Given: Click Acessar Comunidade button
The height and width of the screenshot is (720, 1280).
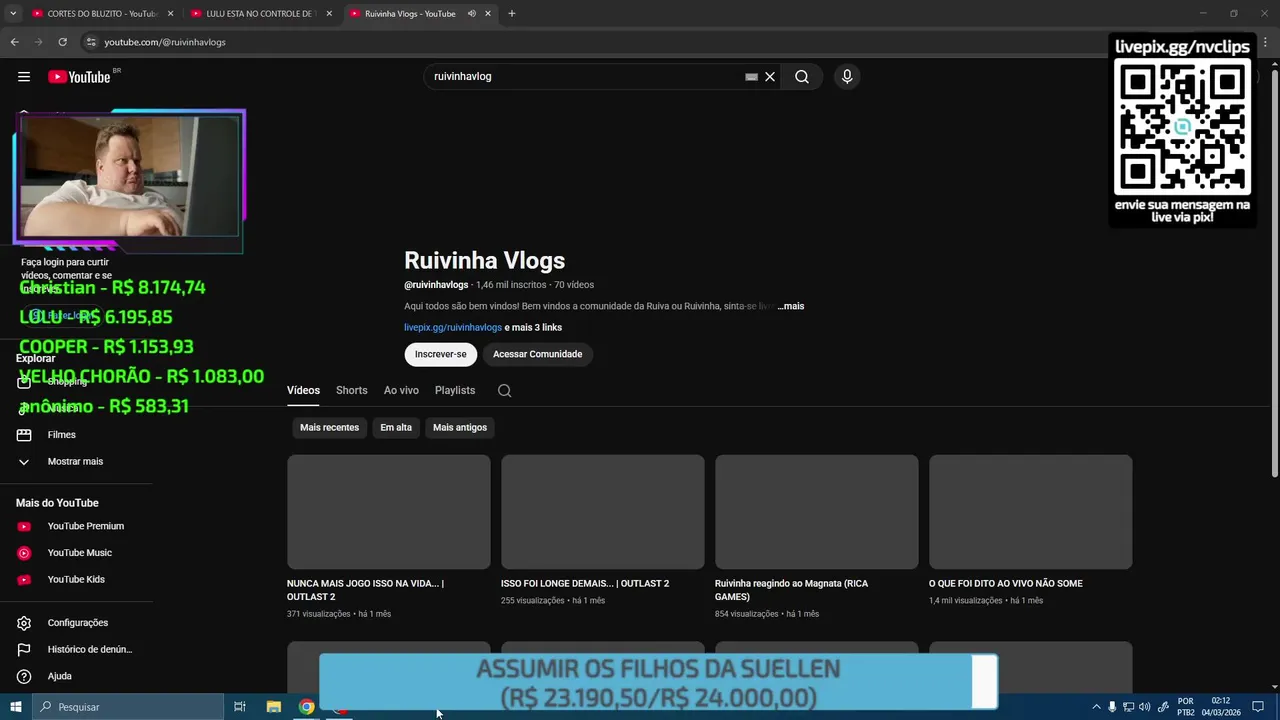Looking at the screenshot, I should pyautogui.click(x=537, y=354).
